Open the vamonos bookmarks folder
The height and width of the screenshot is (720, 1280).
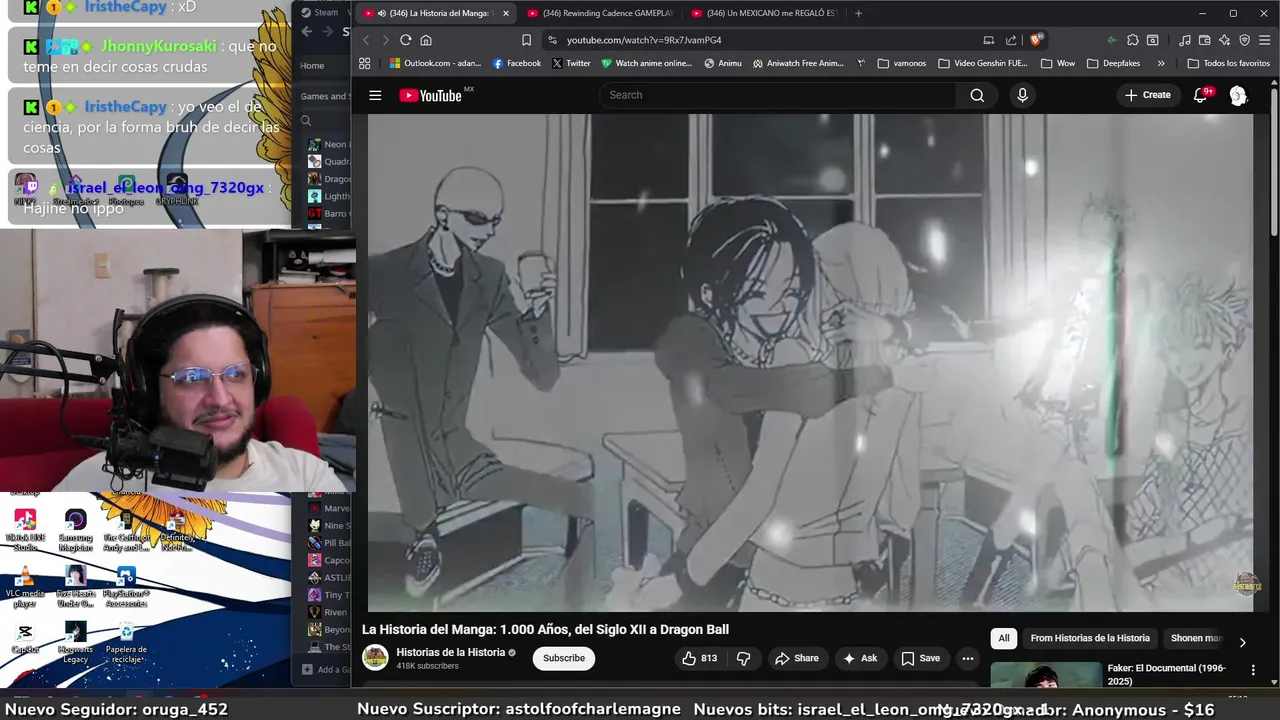pyautogui.click(x=901, y=63)
